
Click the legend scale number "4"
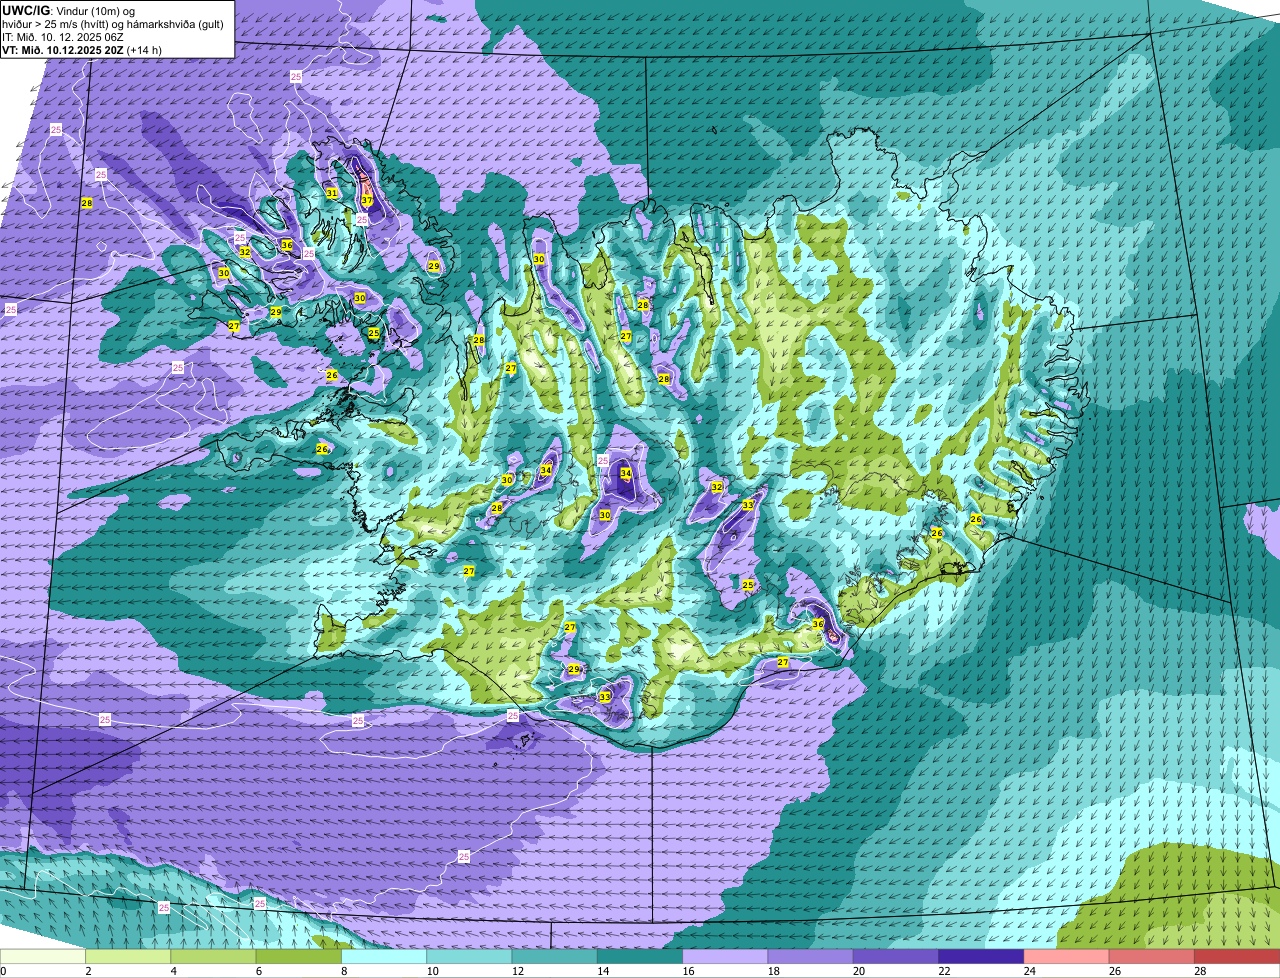(x=173, y=971)
